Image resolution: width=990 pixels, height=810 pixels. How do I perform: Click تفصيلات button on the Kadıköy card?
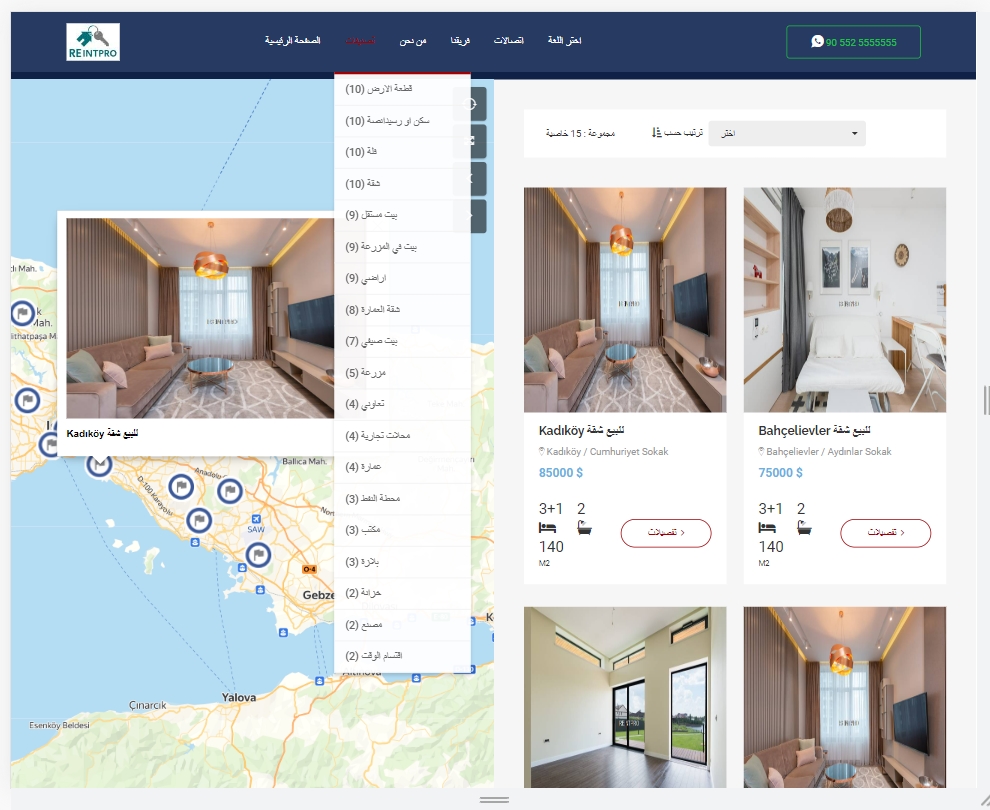coord(666,533)
